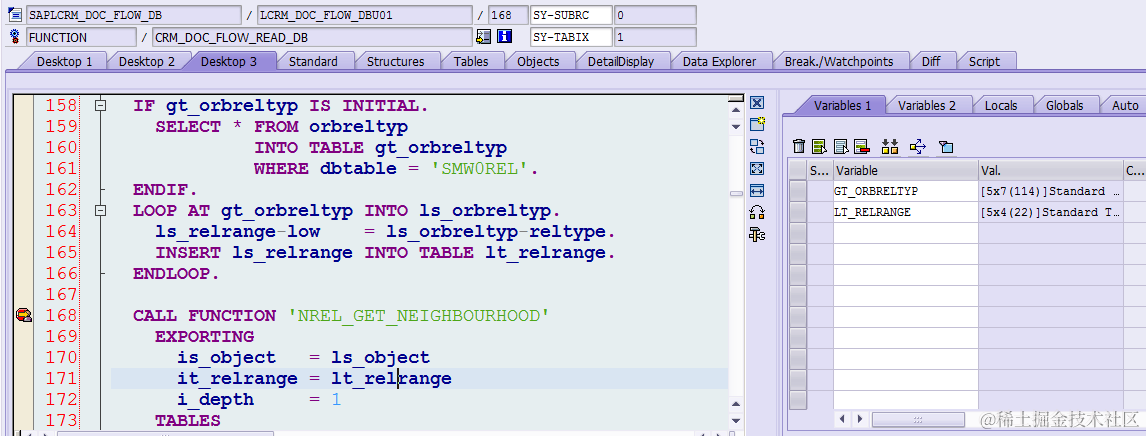Open the Standard tab
The width and height of the screenshot is (1146, 436).
click(313, 61)
